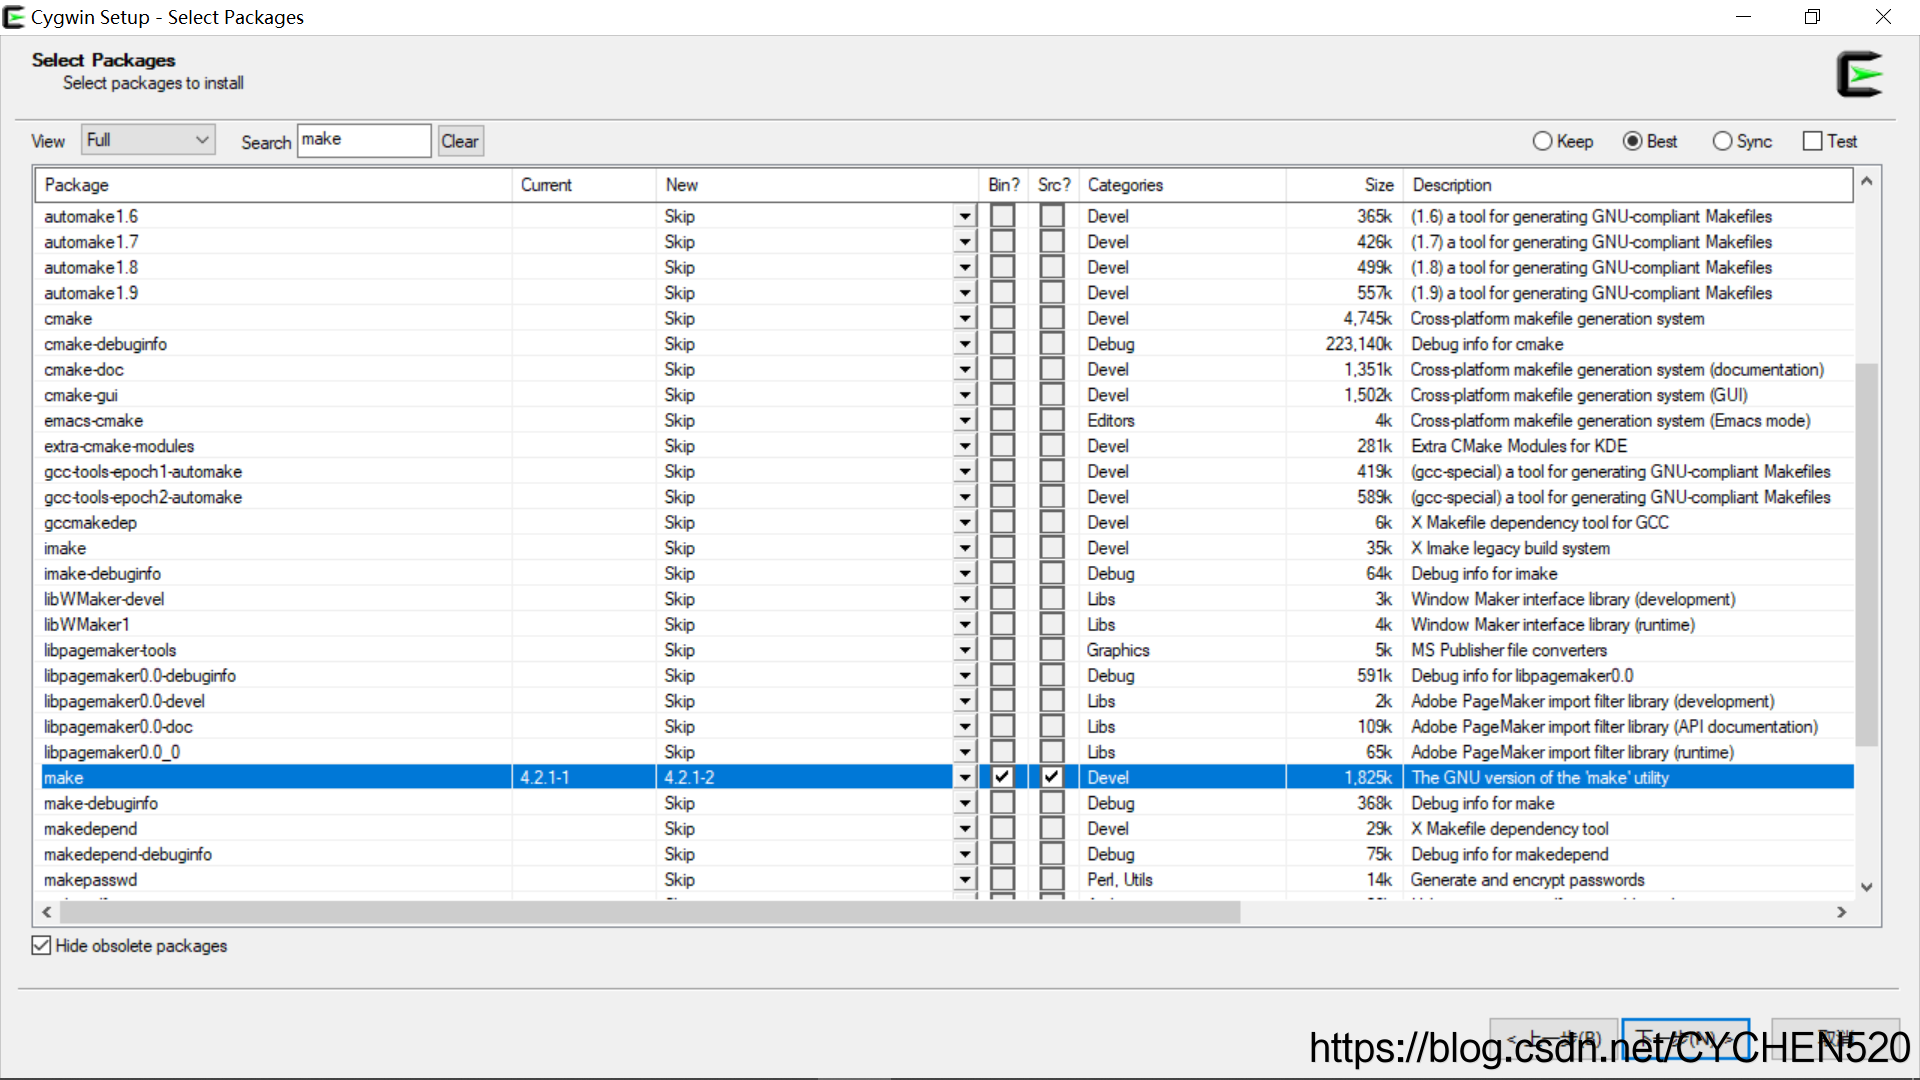
Task: Open the View mode dropdown
Action: [148, 140]
